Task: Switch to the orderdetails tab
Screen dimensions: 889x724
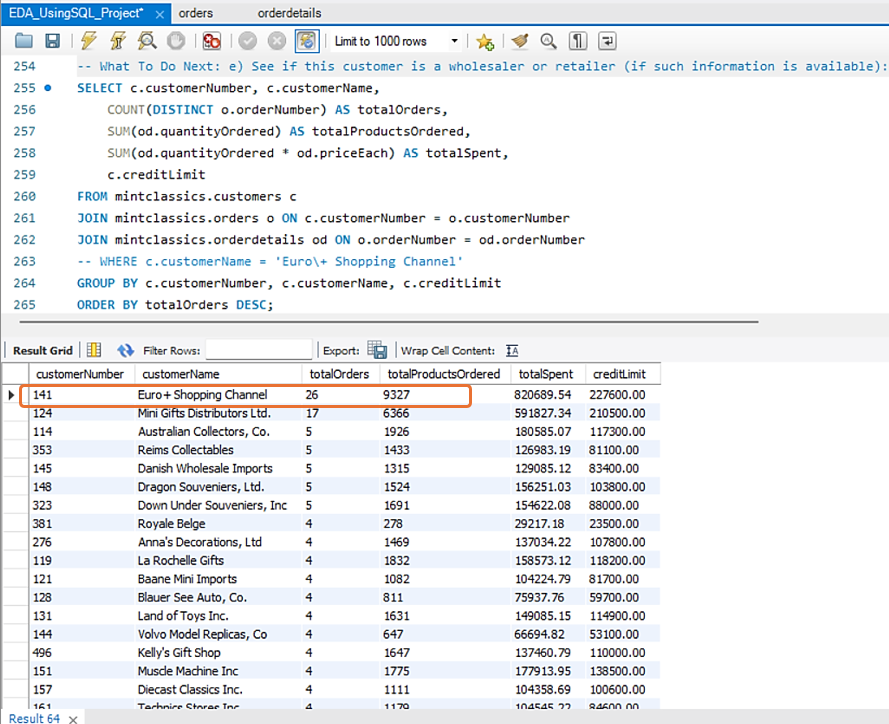Action: [x=289, y=13]
